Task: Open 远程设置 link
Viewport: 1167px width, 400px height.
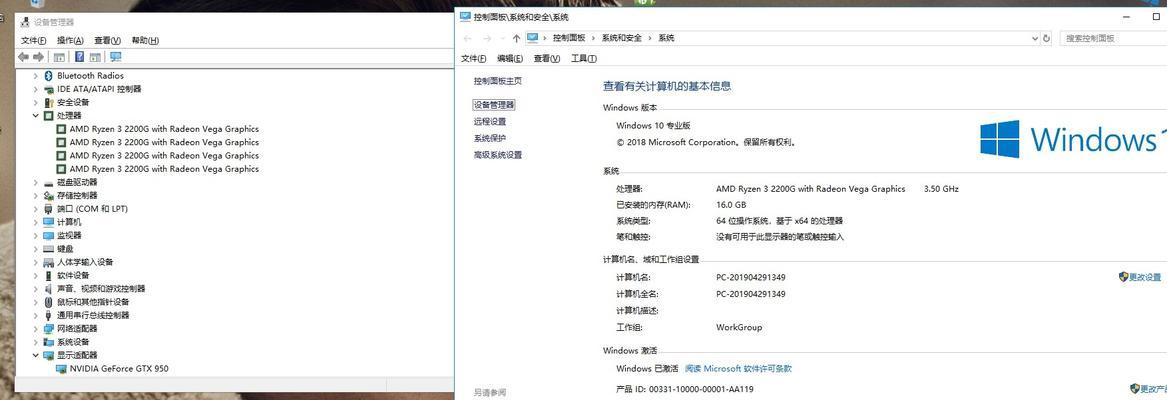Action: click(490, 121)
